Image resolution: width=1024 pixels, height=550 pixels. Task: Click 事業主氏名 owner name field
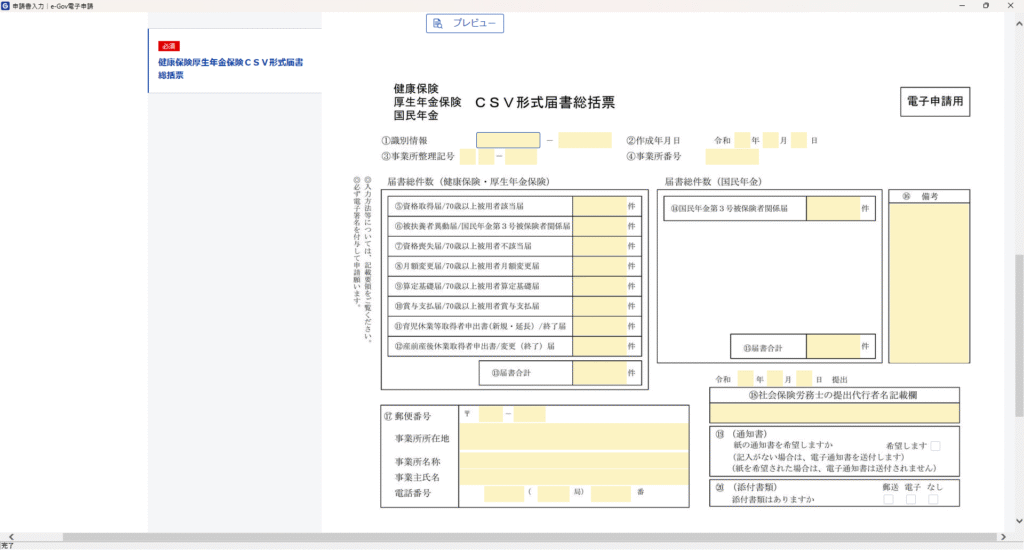pos(573,477)
